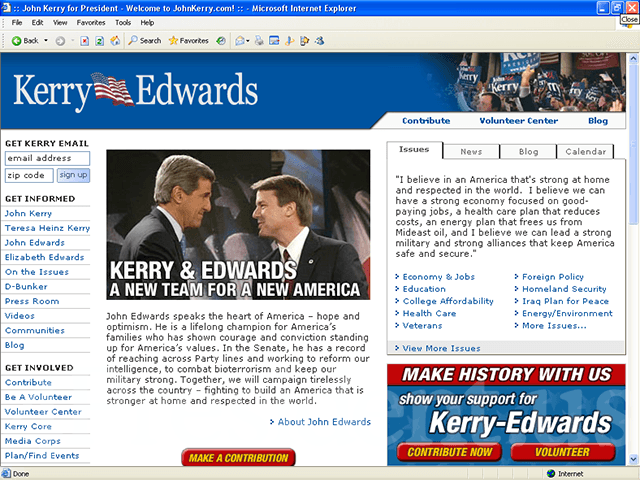Click the red Volunteer button

pyautogui.click(x=562, y=452)
